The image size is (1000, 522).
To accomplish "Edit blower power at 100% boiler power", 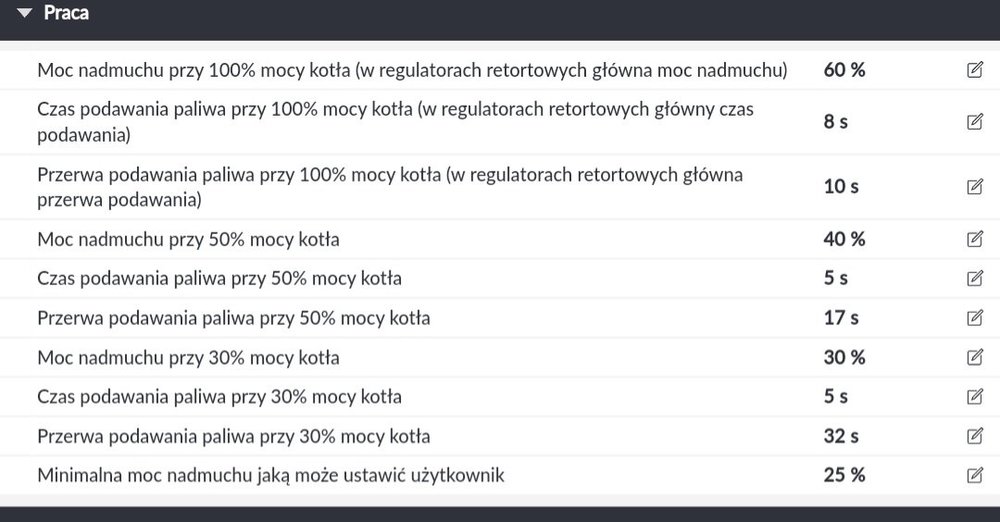I will point(975,70).
